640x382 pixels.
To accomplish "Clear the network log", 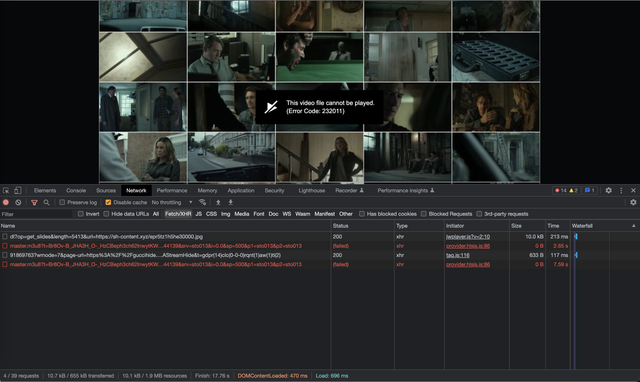I will coord(18,202).
